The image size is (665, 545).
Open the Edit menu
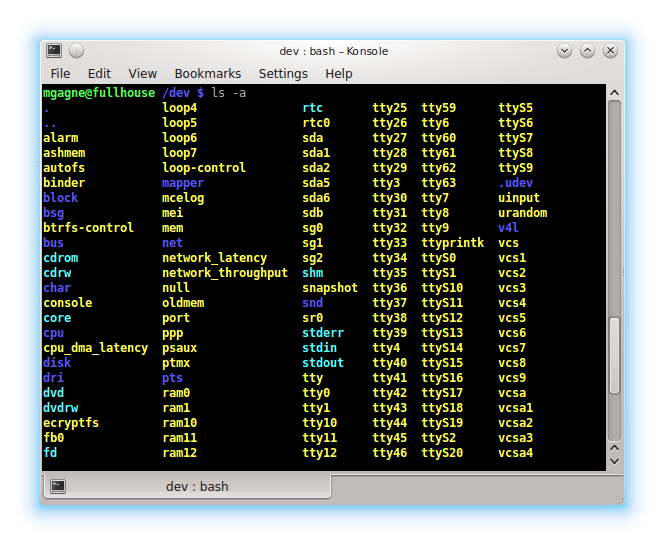tap(99, 73)
